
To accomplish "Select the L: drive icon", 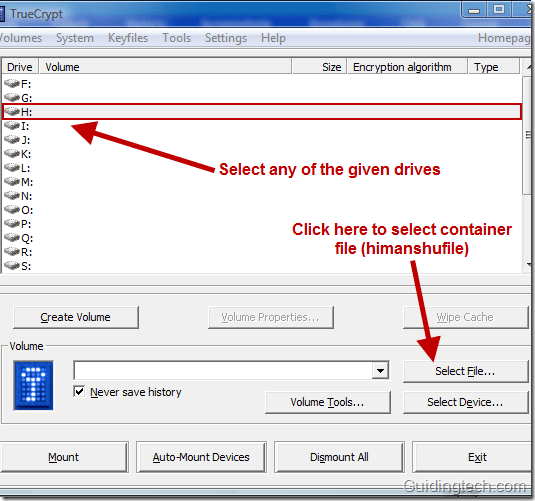I will point(12,168).
